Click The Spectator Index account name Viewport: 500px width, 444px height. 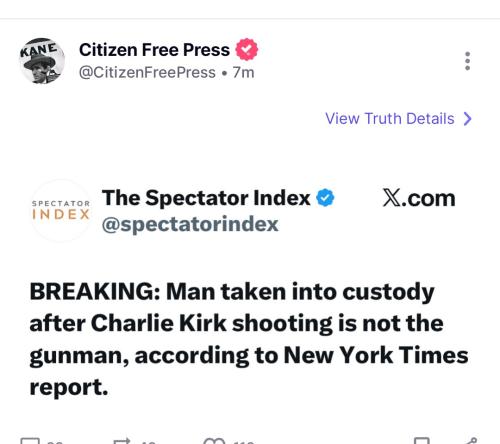click(x=206, y=198)
